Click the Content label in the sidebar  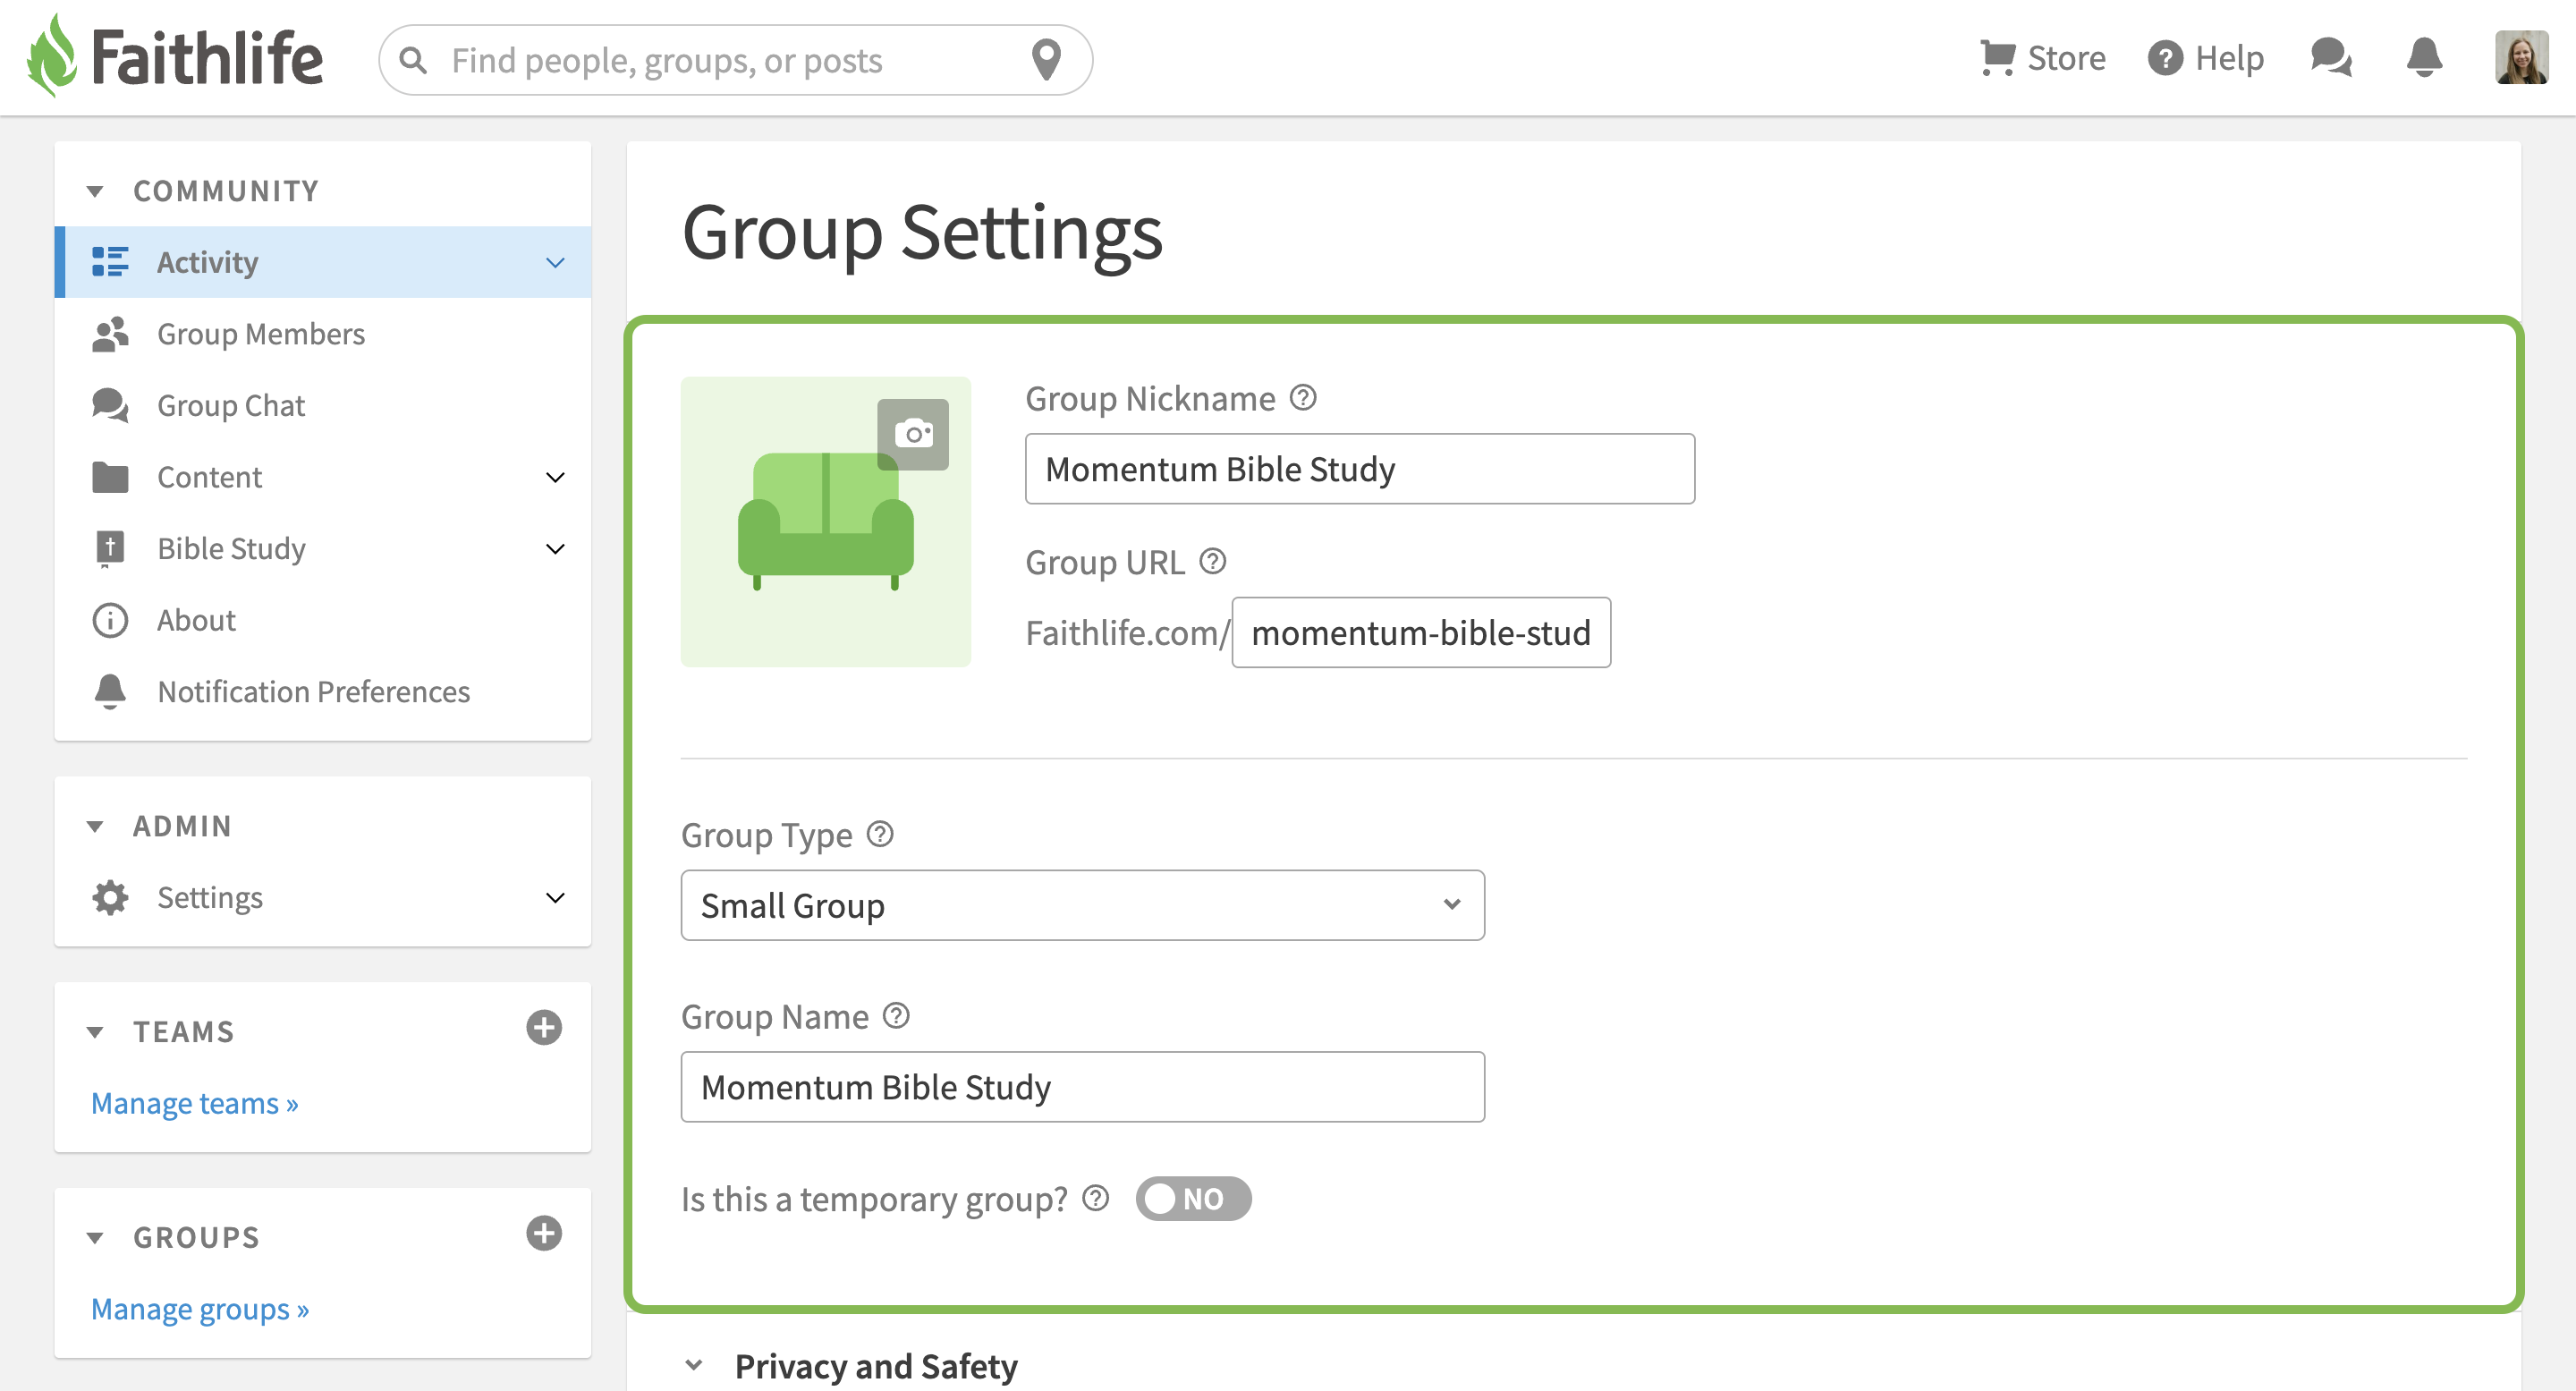[209, 477]
